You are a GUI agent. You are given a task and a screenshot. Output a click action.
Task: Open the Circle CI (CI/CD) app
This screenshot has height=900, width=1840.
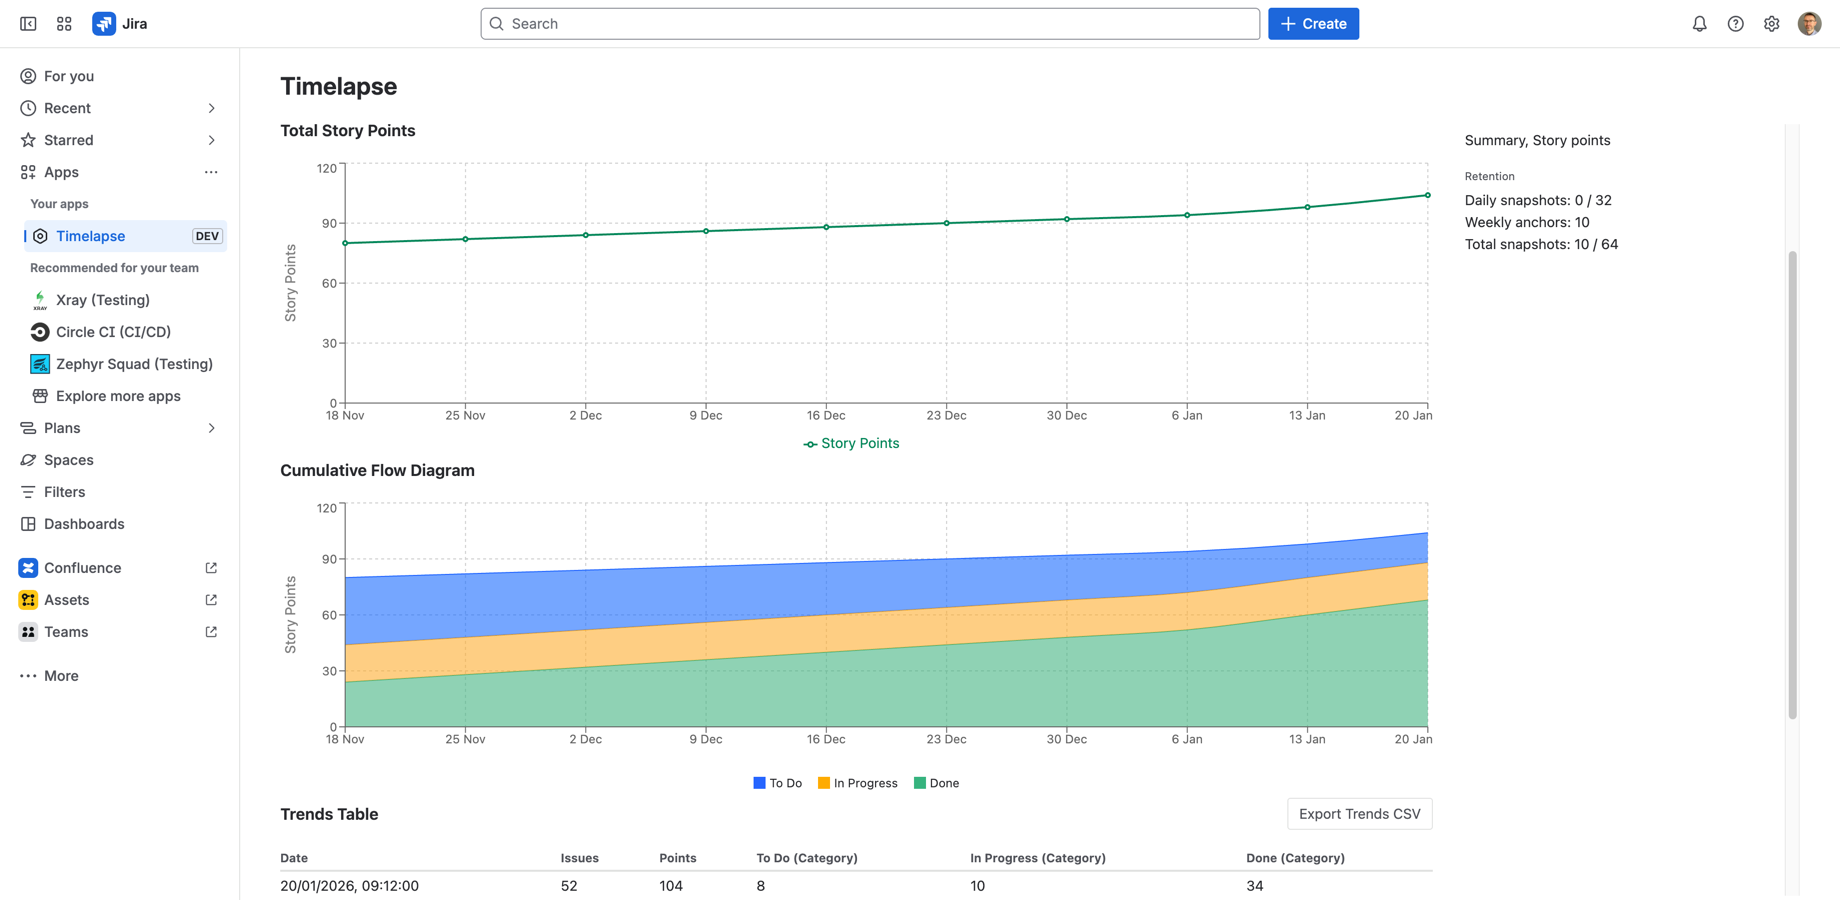(x=113, y=332)
